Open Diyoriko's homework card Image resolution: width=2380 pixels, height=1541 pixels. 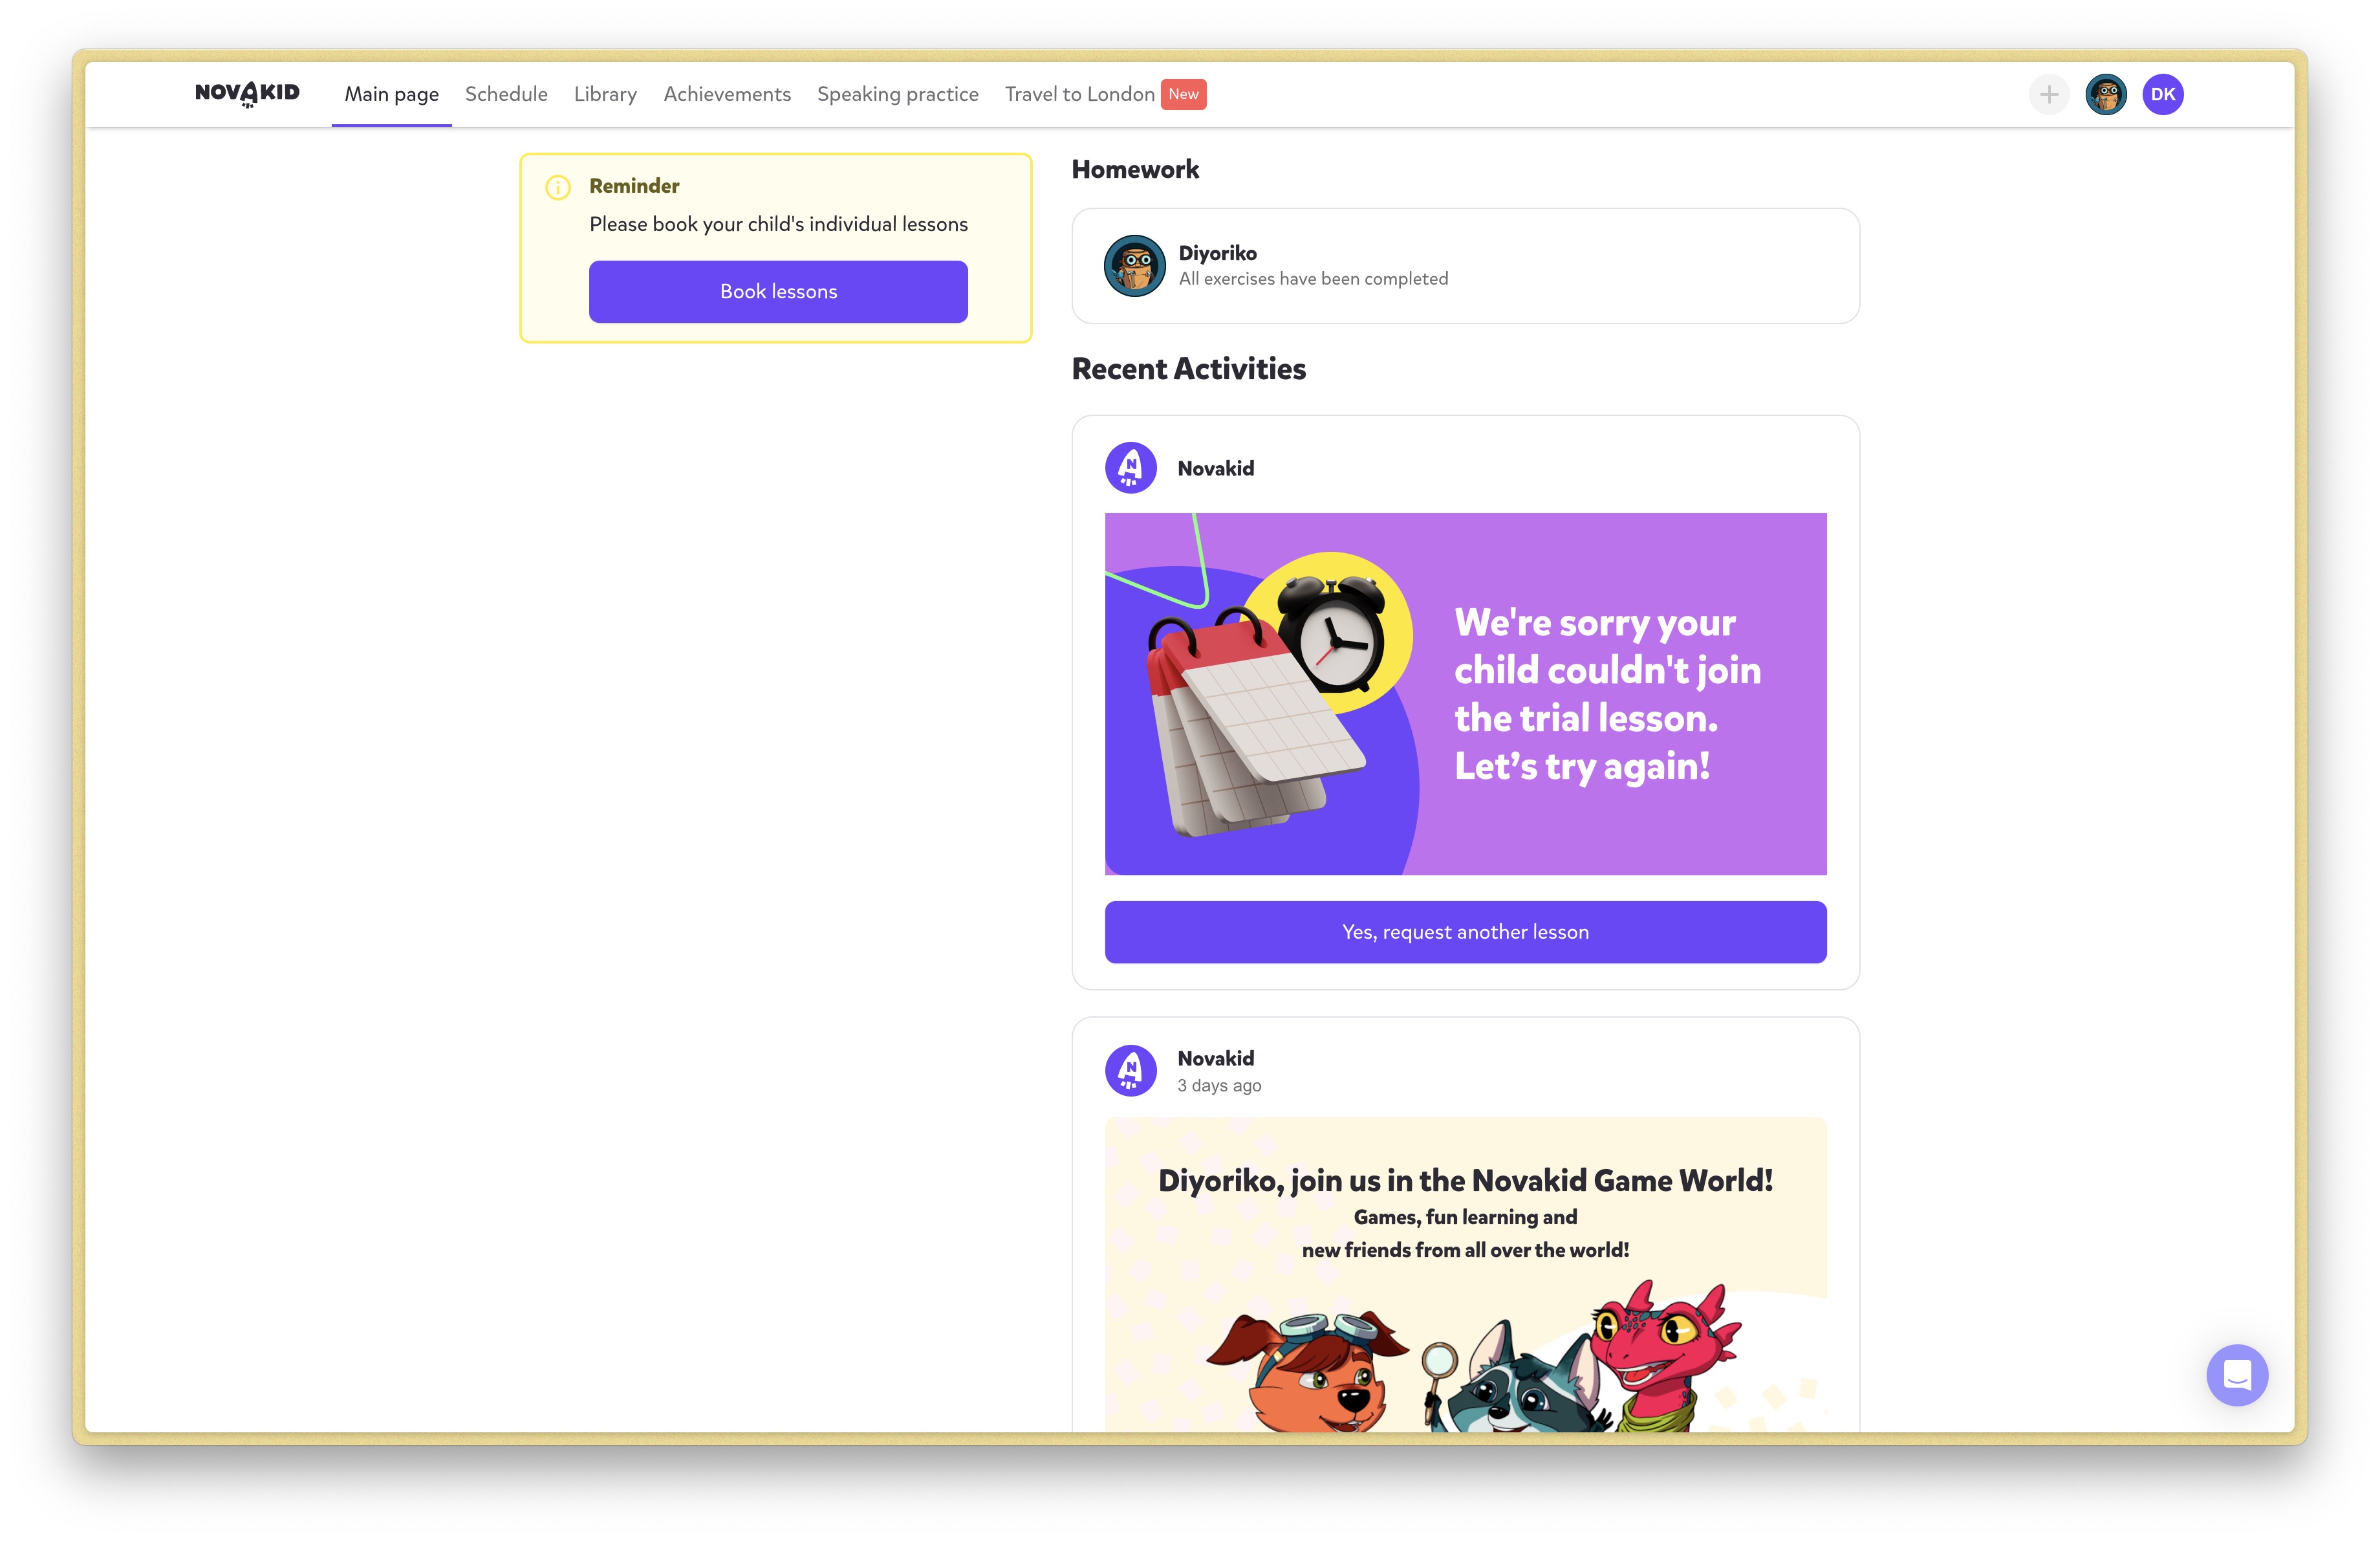point(1465,266)
